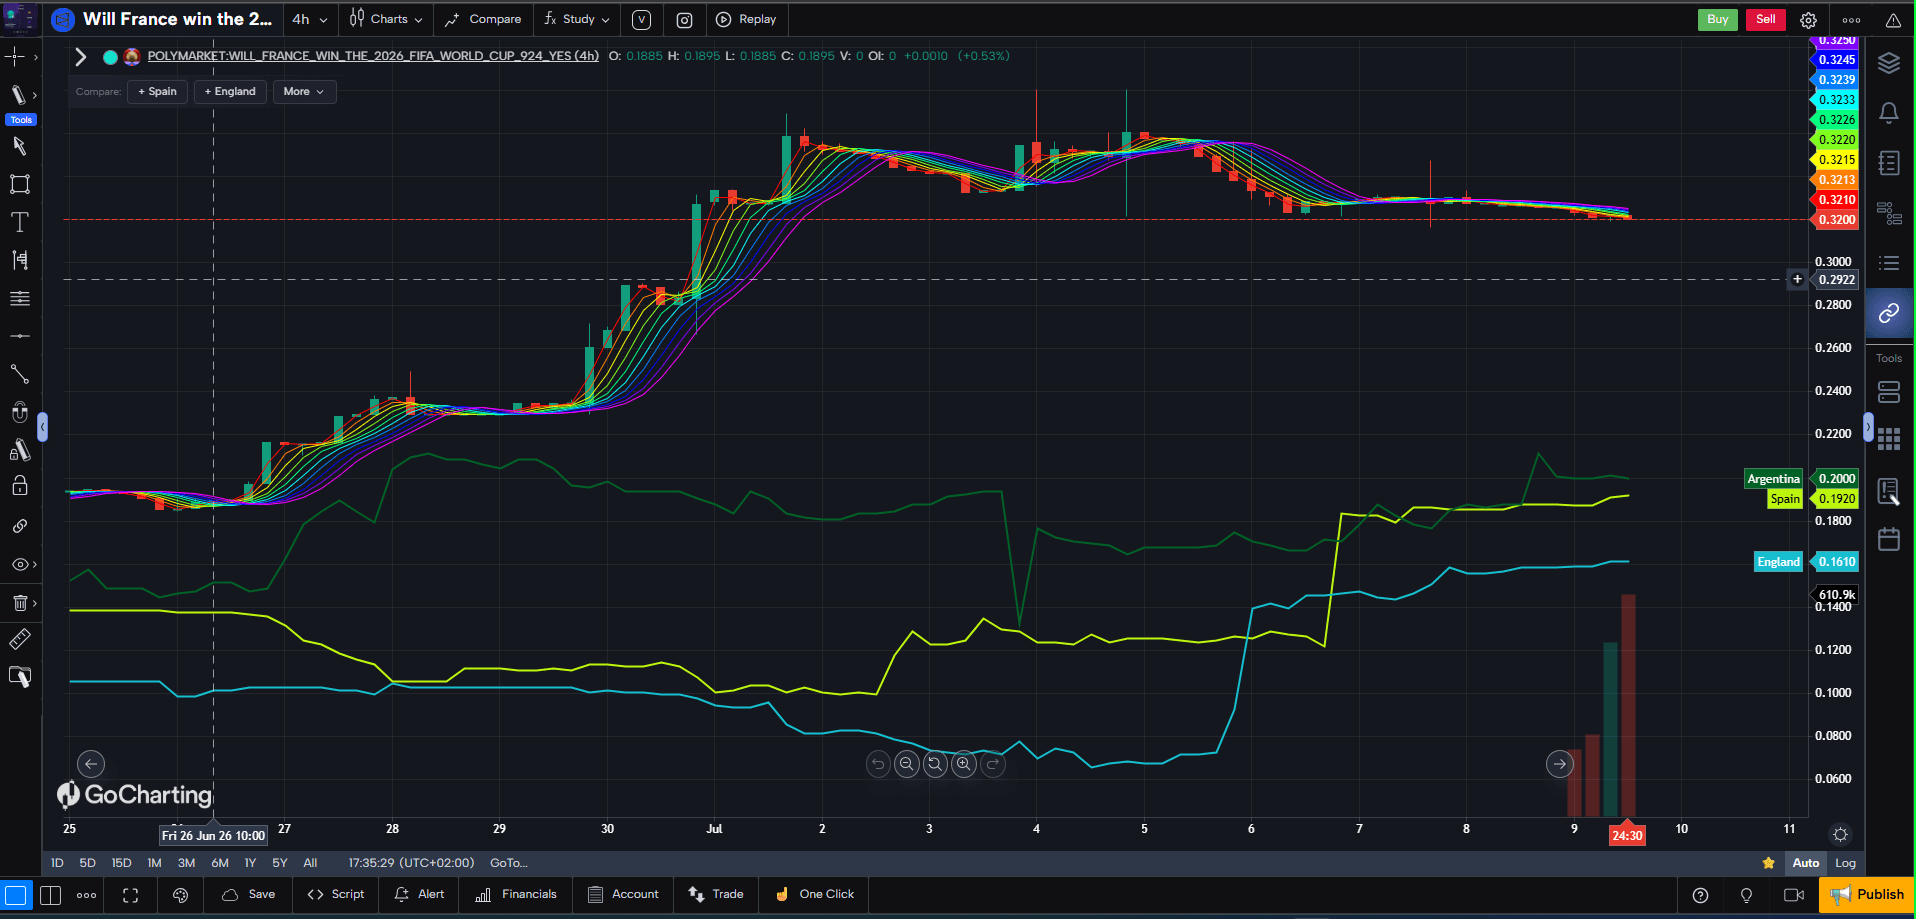Viewport: 1916px width, 919px height.
Task: Toggle Log price scale
Action: click(x=1845, y=863)
